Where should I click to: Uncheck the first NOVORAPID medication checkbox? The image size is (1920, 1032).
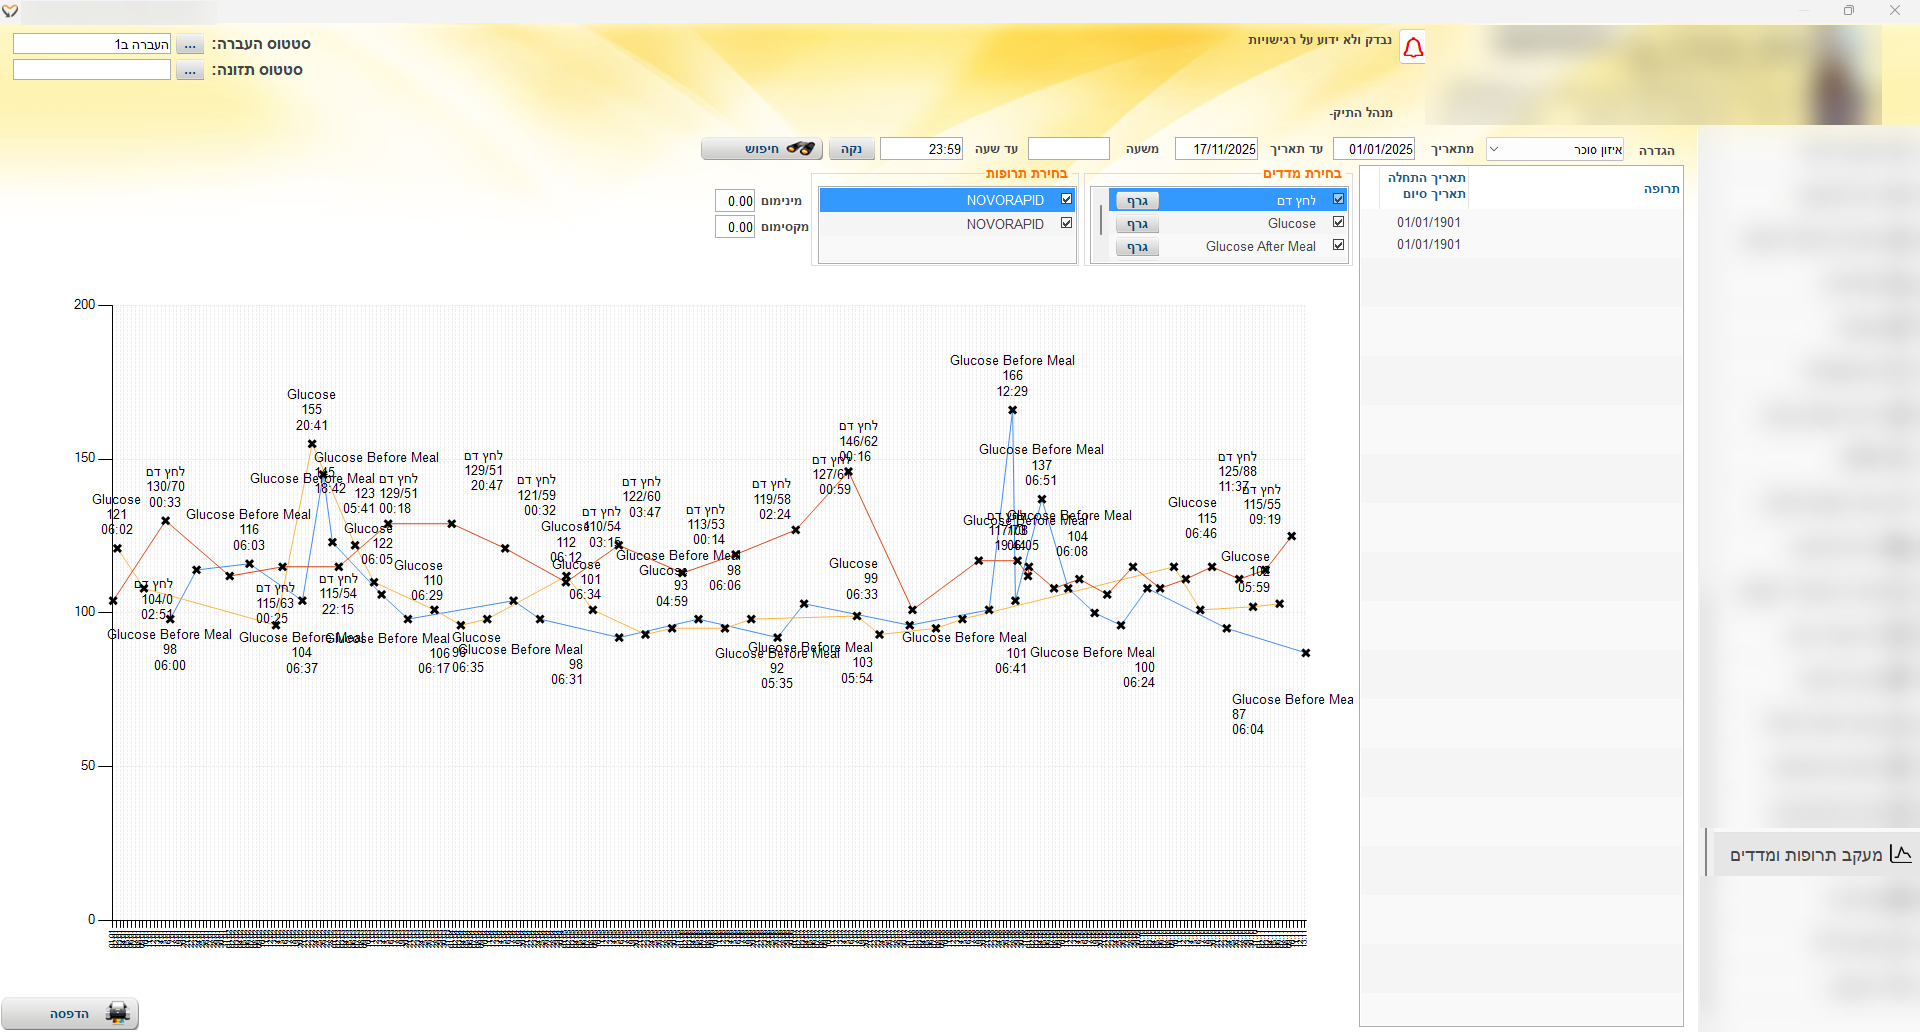pyautogui.click(x=1066, y=199)
